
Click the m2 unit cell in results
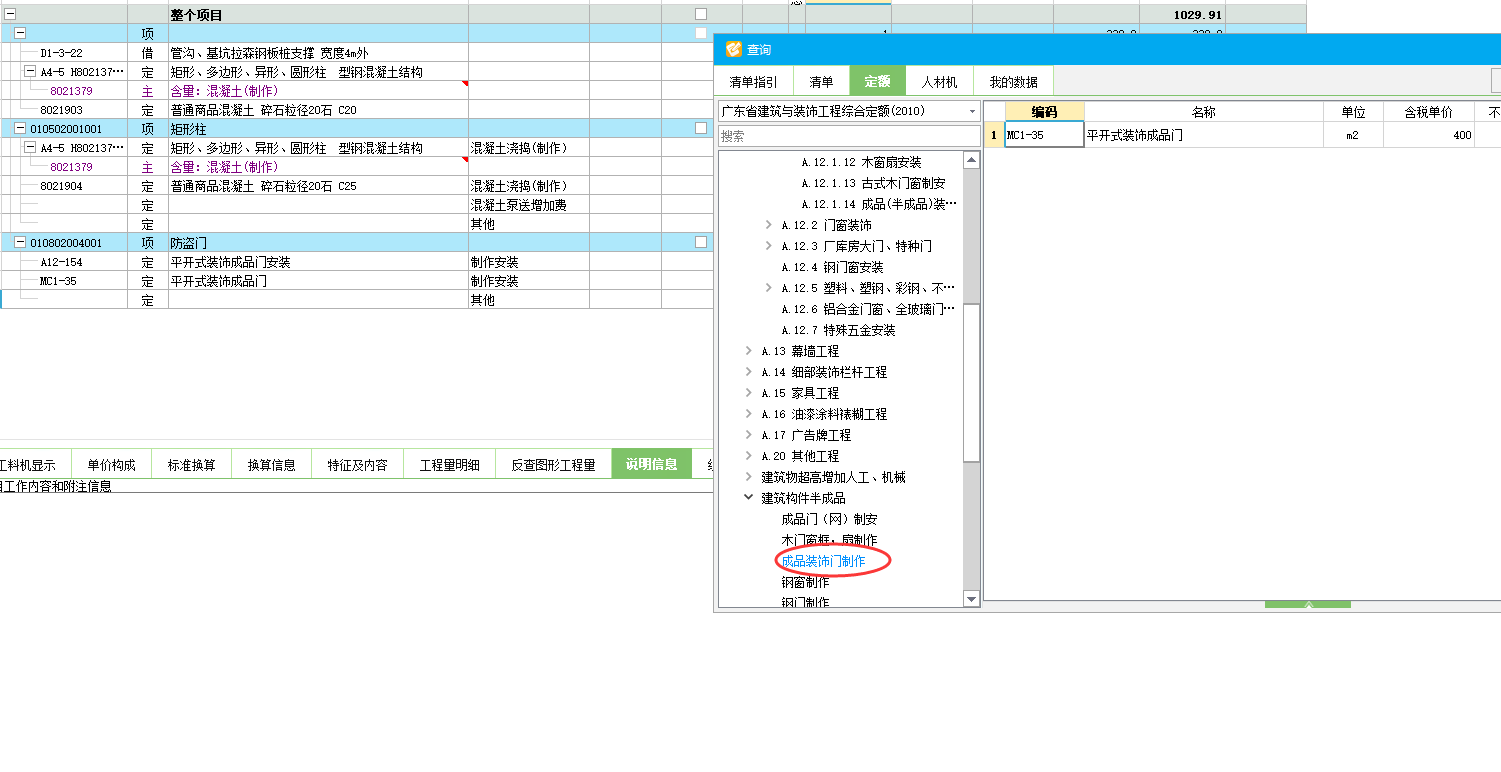[1353, 135]
